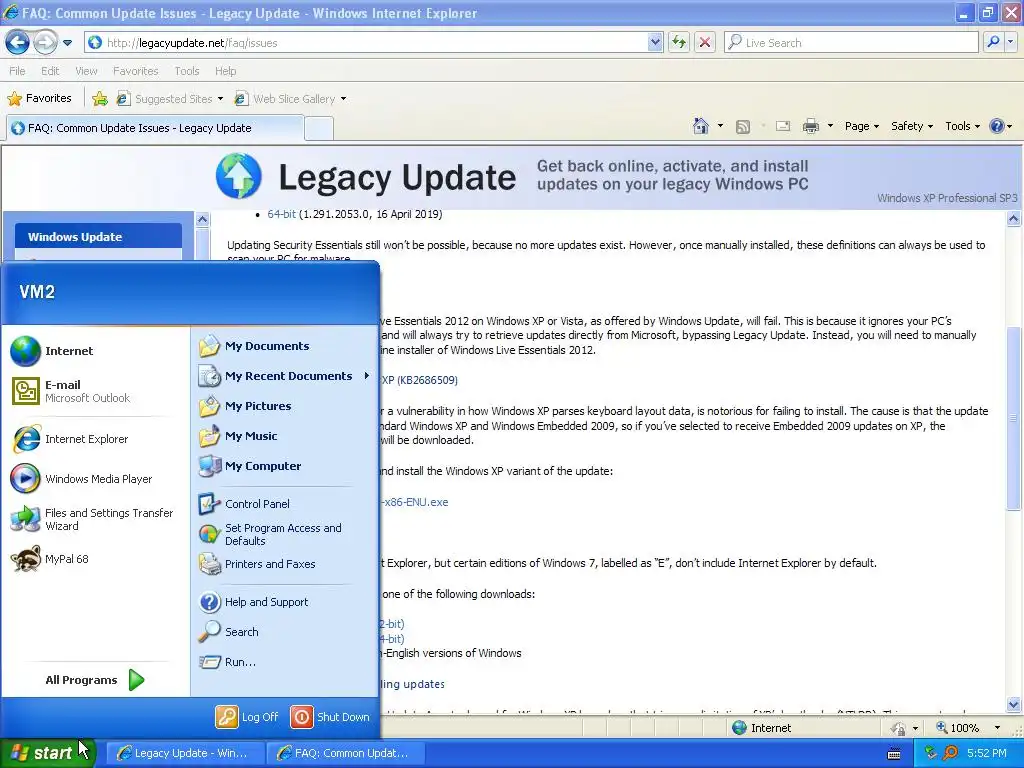Expand the address bar history dropdown
The height and width of the screenshot is (768, 1024).
[x=655, y=42]
